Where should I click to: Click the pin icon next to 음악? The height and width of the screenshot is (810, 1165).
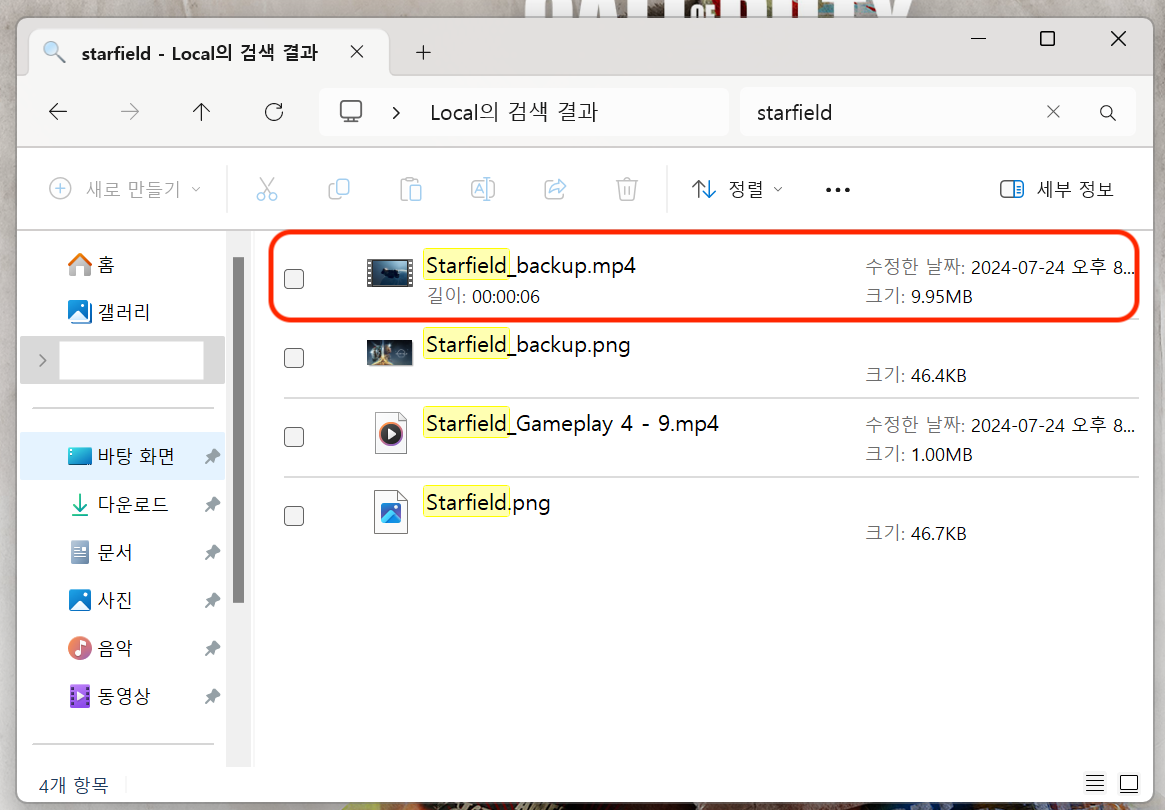212,648
